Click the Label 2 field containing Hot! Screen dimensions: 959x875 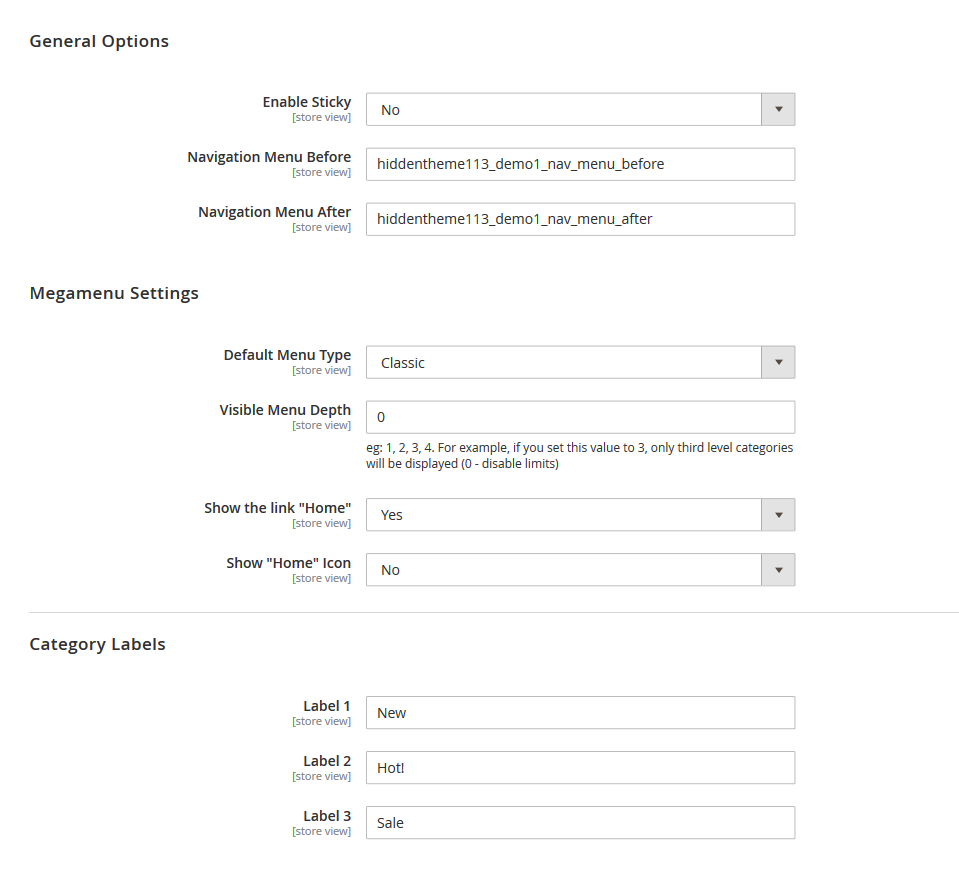(x=580, y=767)
